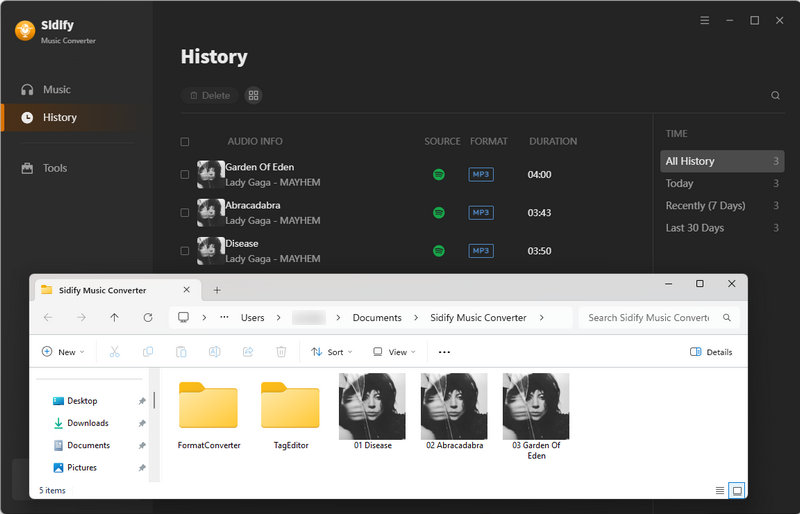Click the Share icon in Explorer toolbar
Viewport: 800px width, 514px height.
tap(248, 352)
